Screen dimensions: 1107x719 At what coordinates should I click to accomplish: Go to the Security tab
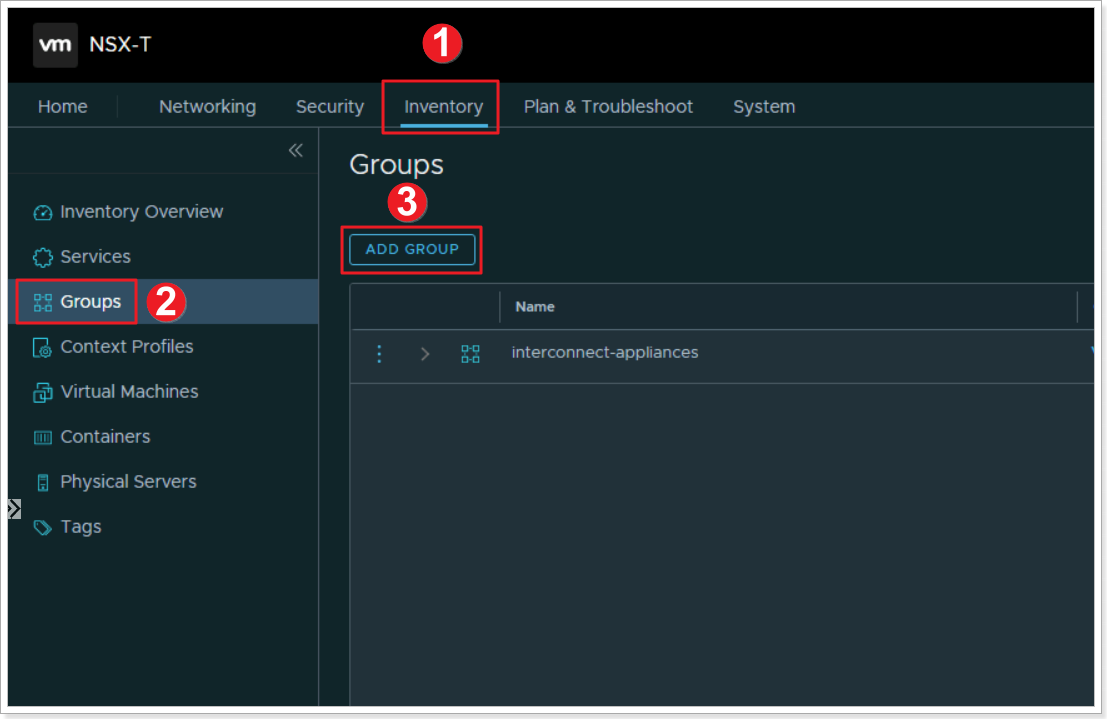330,107
